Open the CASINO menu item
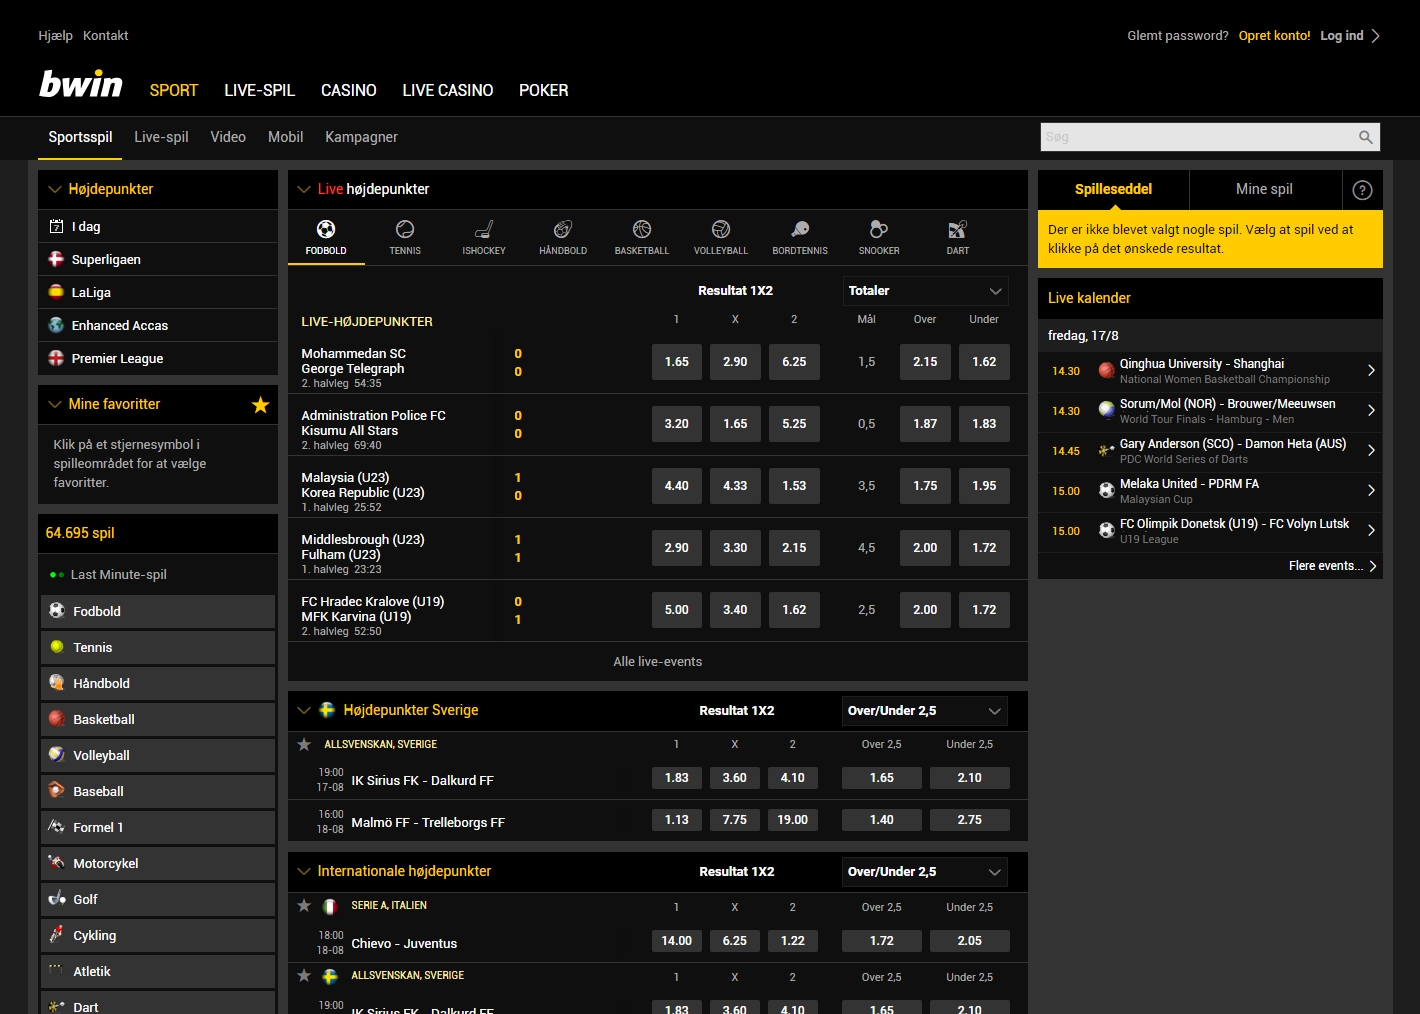 tap(348, 90)
